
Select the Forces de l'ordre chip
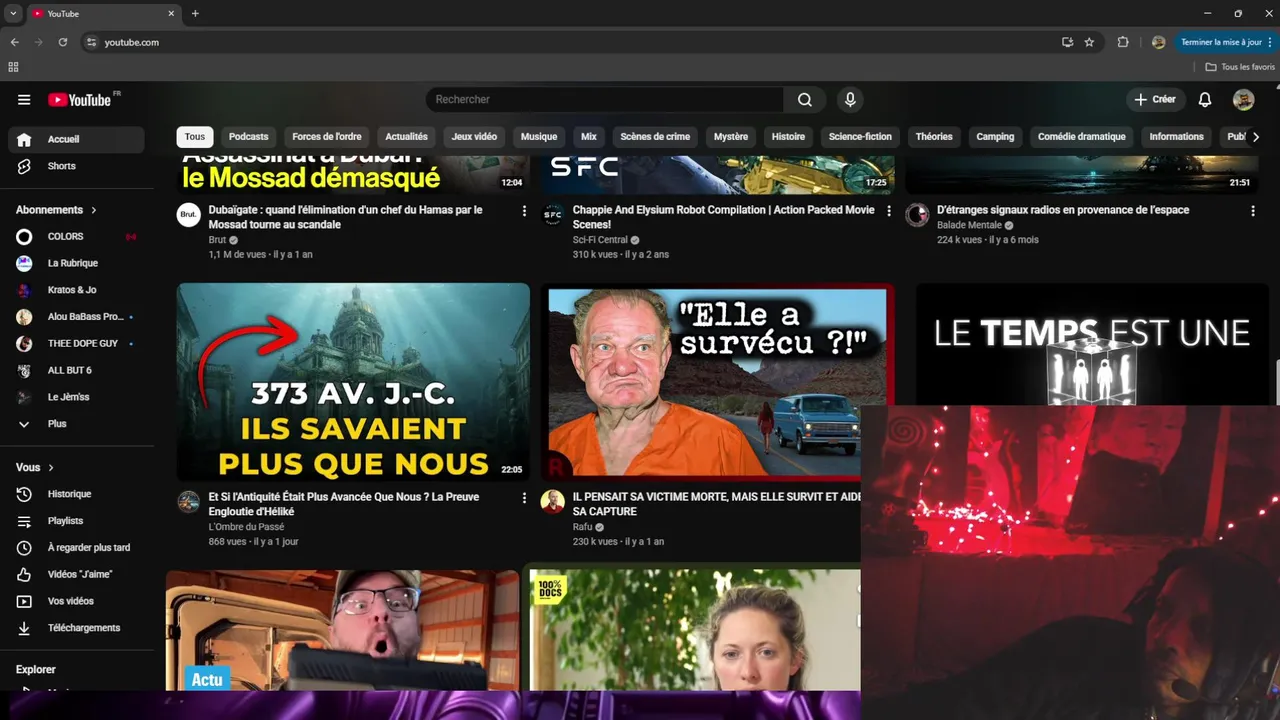327,137
